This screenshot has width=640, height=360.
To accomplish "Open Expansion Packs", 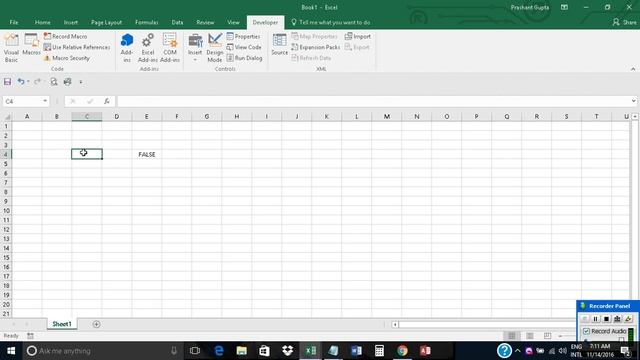I will pos(316,47).
